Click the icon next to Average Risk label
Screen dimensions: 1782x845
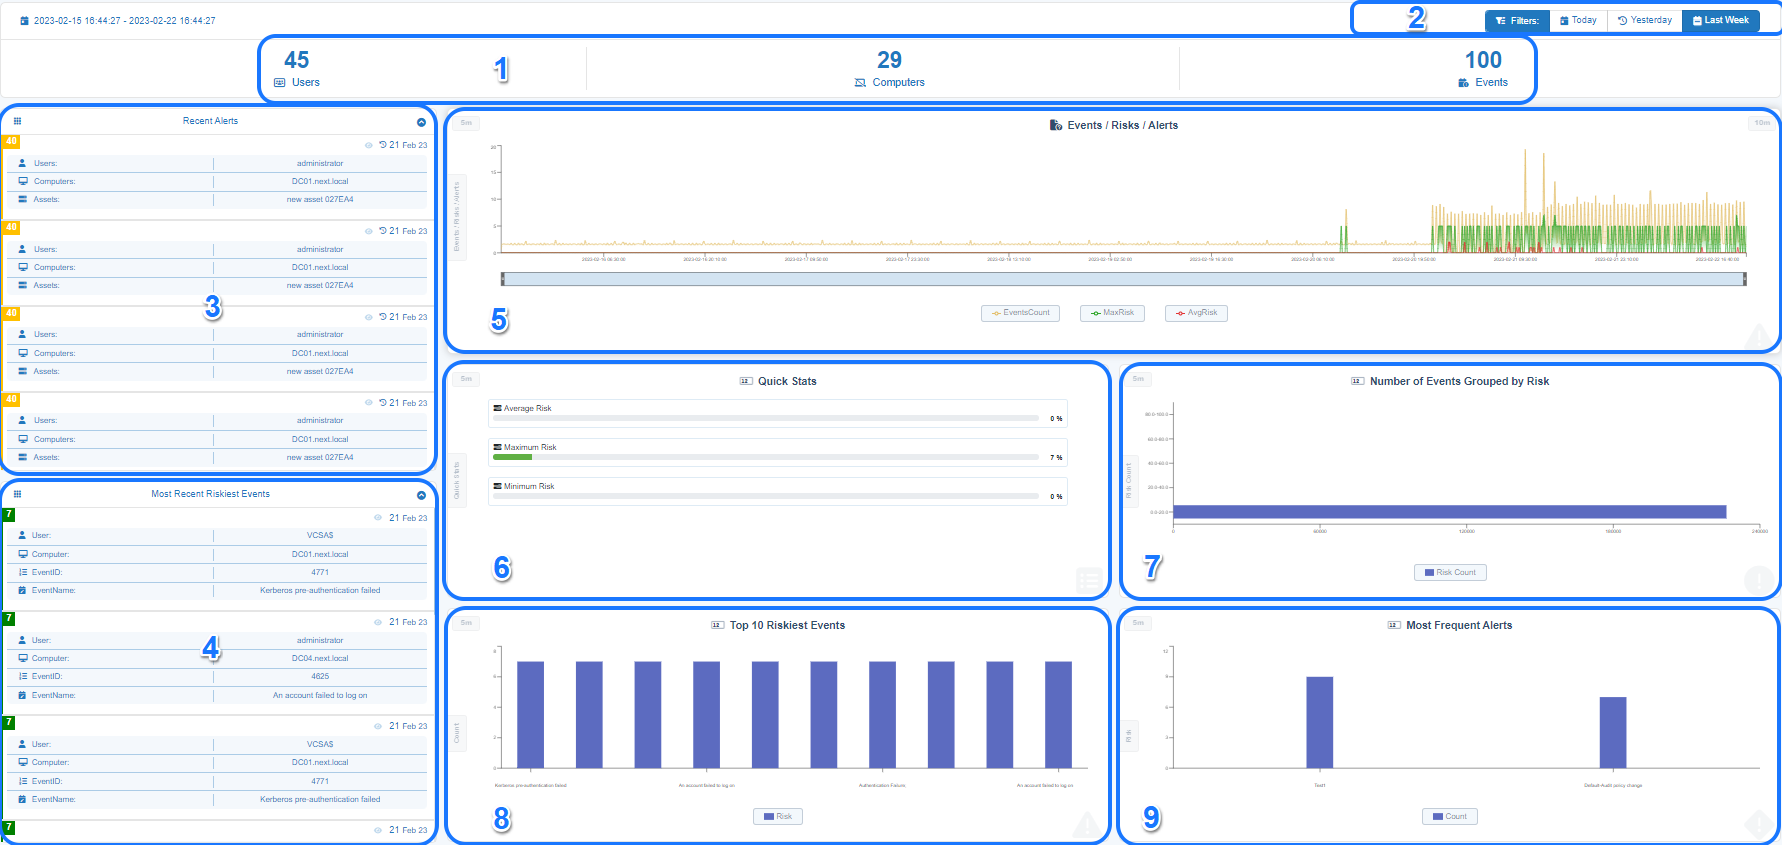click(497, 408)
